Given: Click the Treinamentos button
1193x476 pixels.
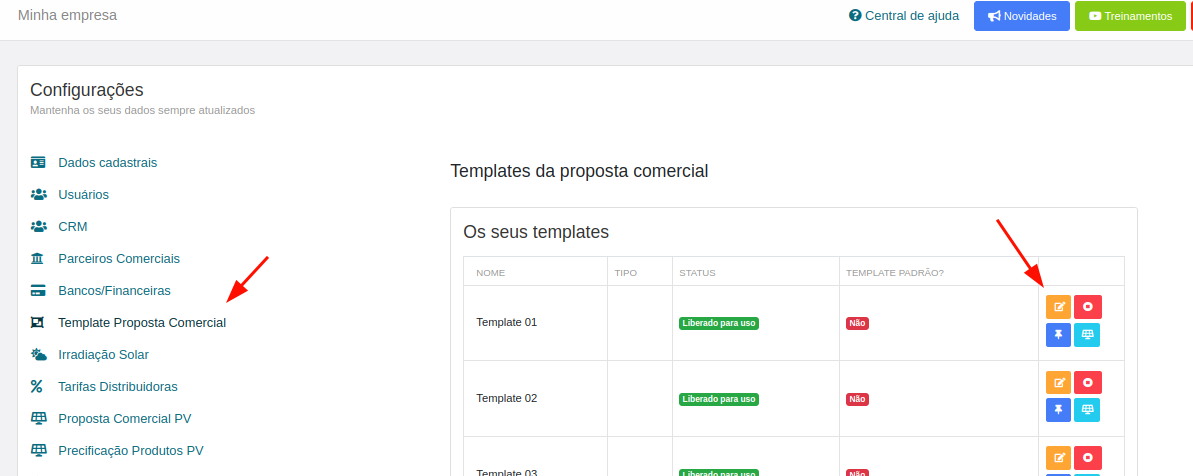Looking at the screenshot, I should (x=1131, y=16).
